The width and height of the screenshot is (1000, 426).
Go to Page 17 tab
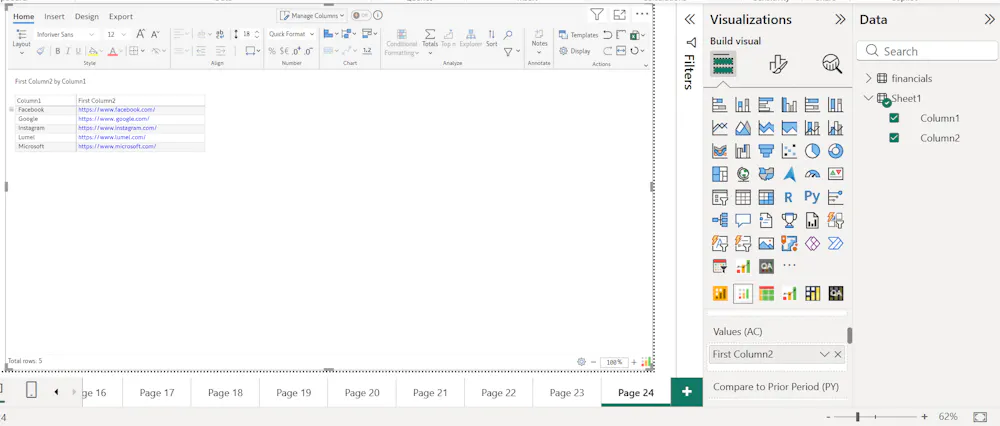157,393
